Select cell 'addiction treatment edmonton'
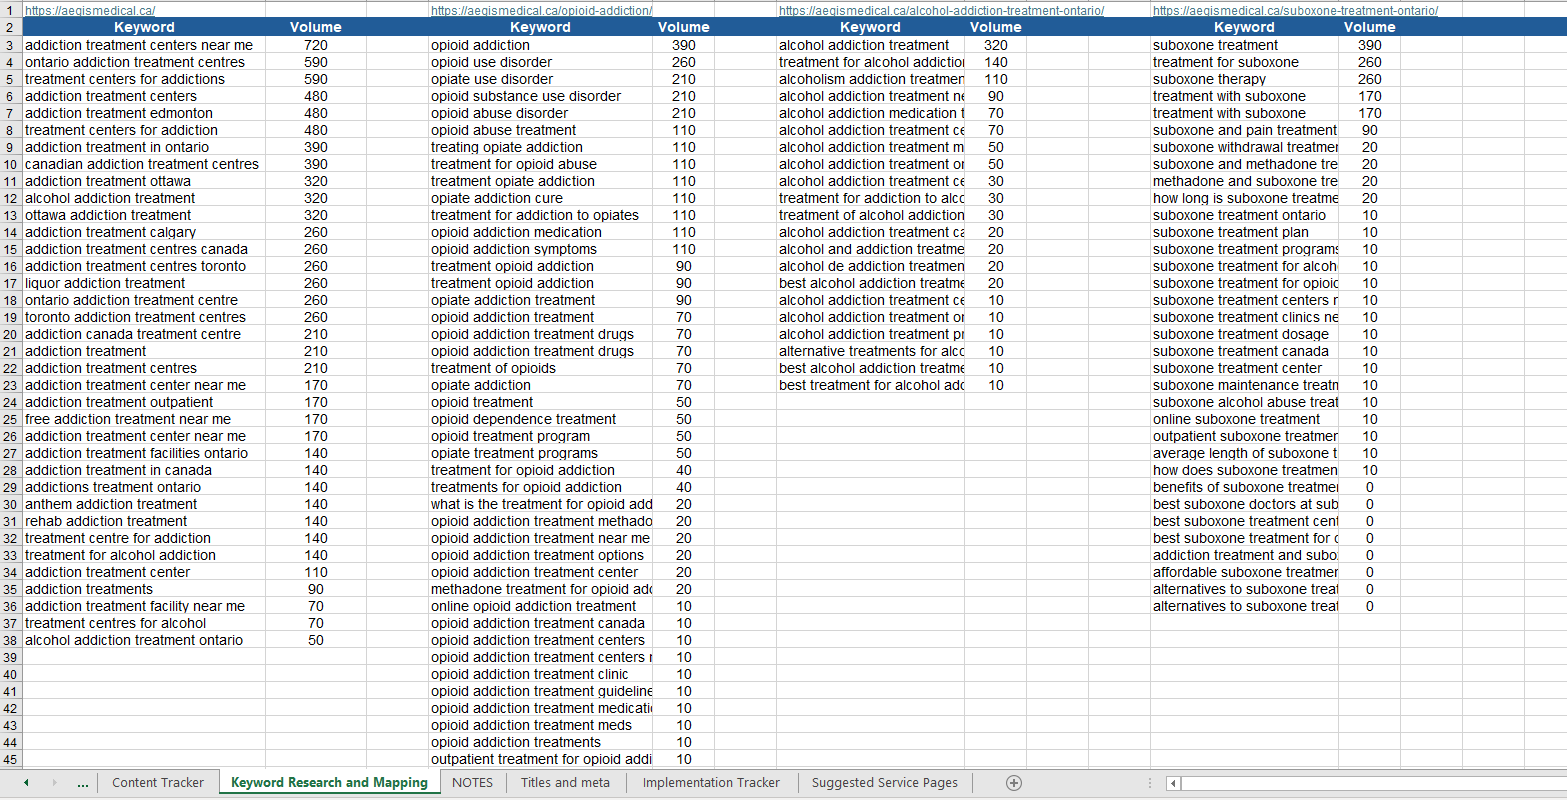The height and width of the screenshot is (800, 1567). click(x=144, y=113)
